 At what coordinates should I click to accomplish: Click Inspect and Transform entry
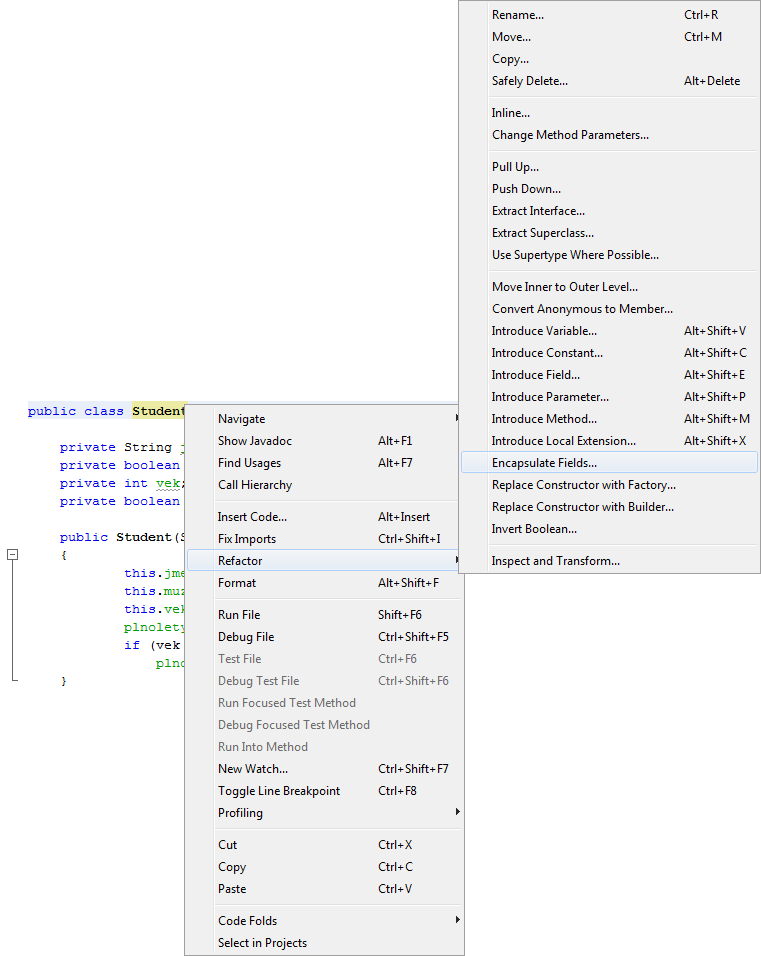[555, 561]
